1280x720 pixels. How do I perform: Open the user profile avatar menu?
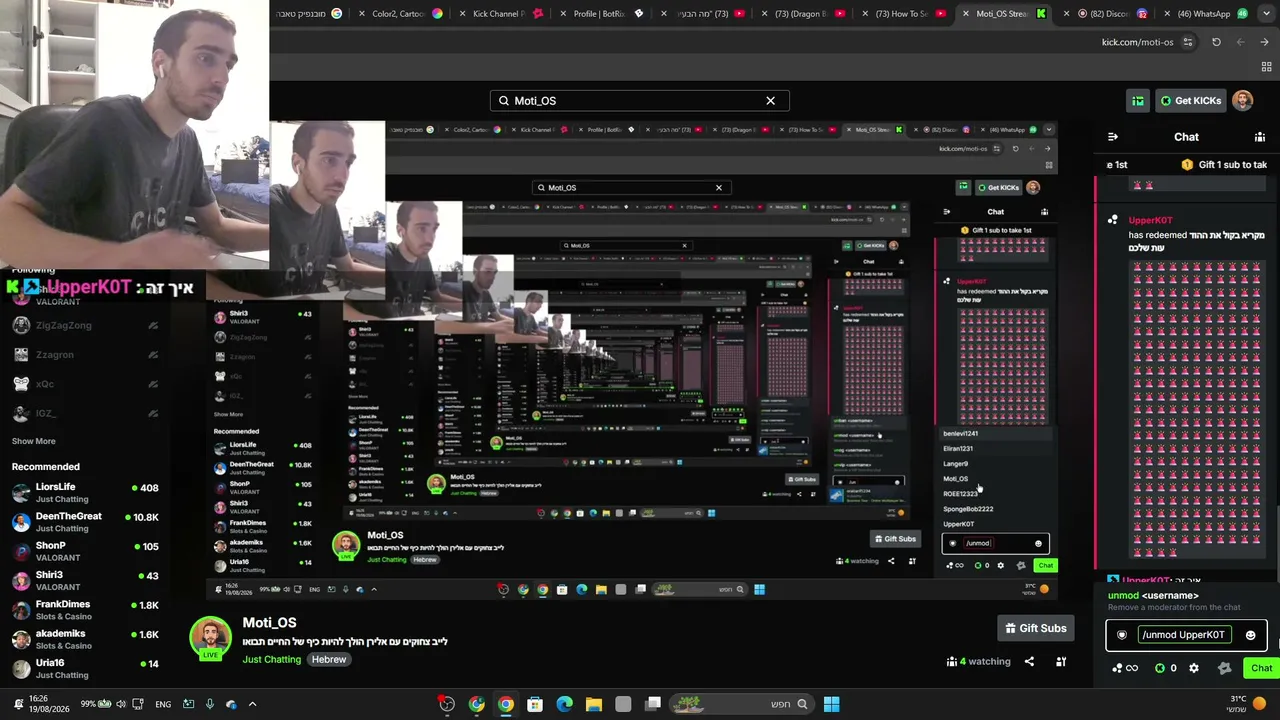click(1242, 100)
